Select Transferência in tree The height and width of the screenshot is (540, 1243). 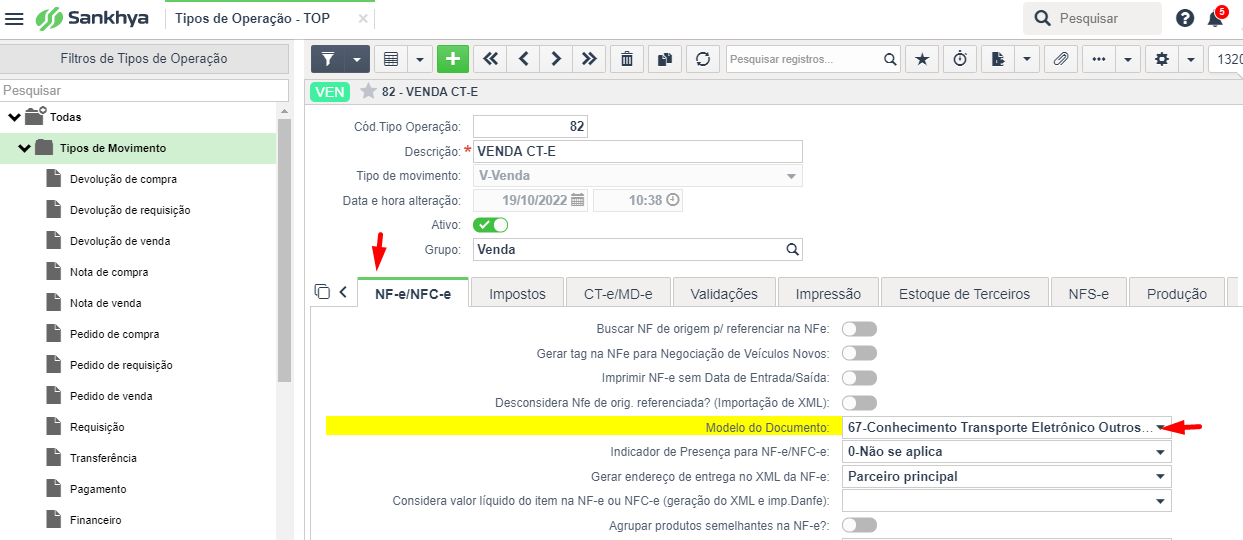[103, 458]
